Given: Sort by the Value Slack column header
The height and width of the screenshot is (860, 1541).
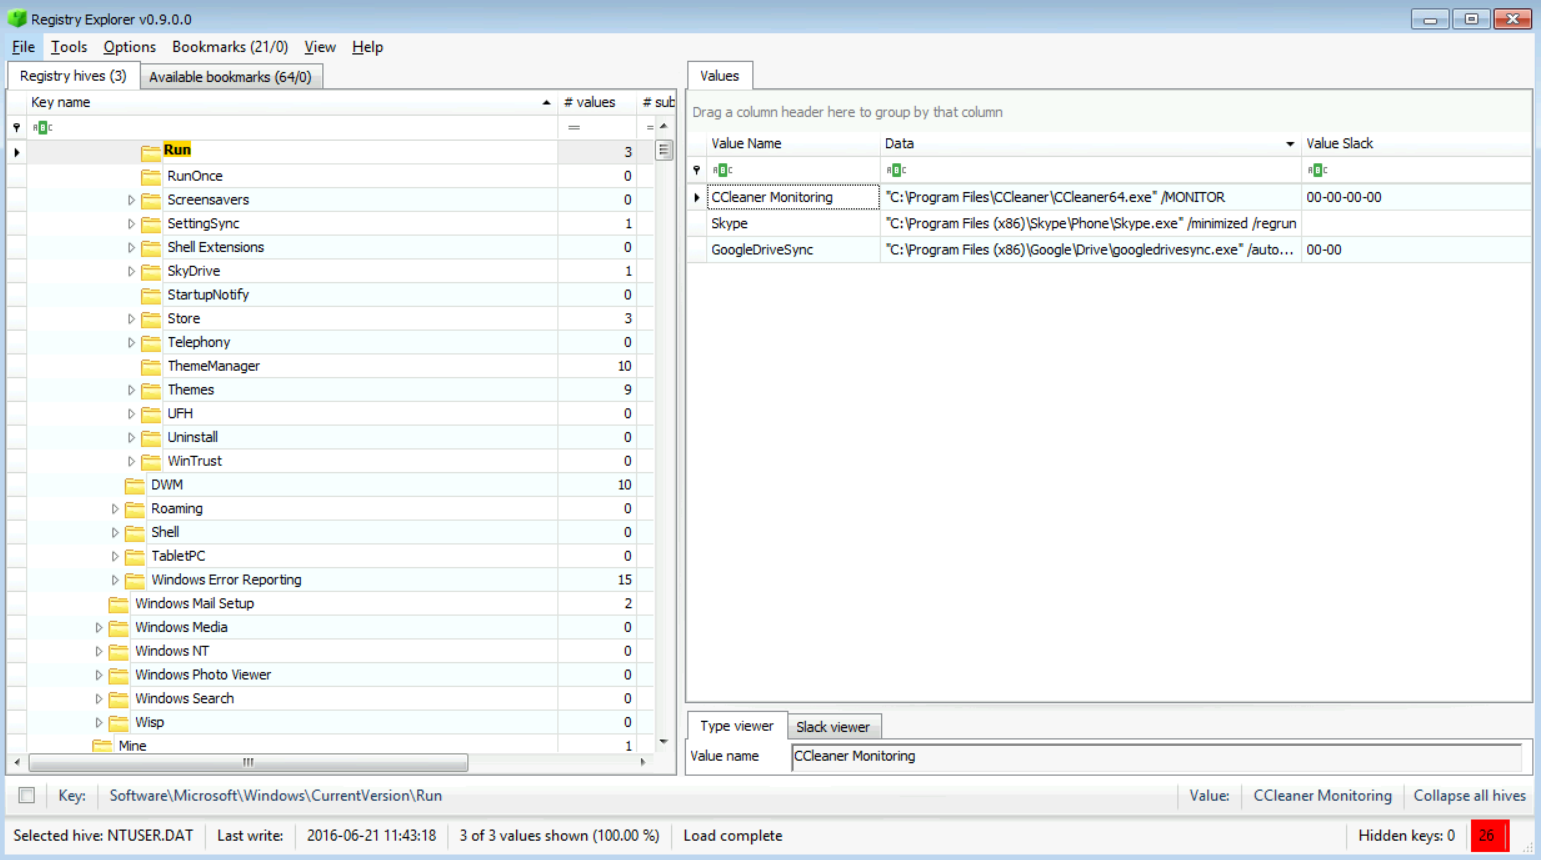Looking at the screenshot, I should (x=1415, y=144).
